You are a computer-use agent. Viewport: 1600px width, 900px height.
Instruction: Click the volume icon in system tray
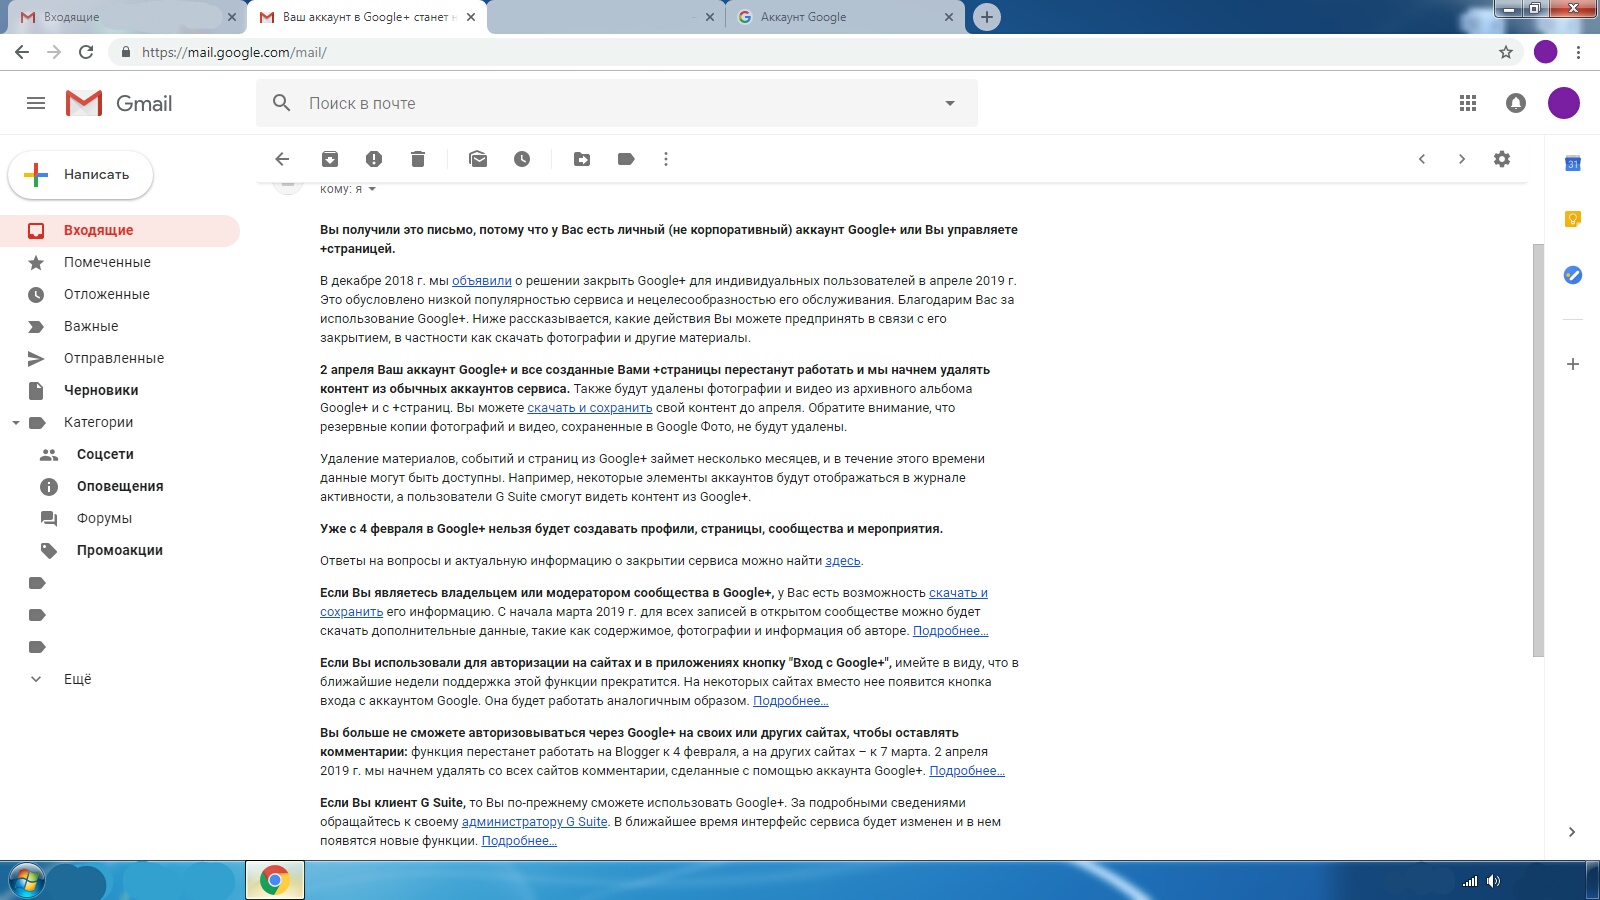(1493, 881)
